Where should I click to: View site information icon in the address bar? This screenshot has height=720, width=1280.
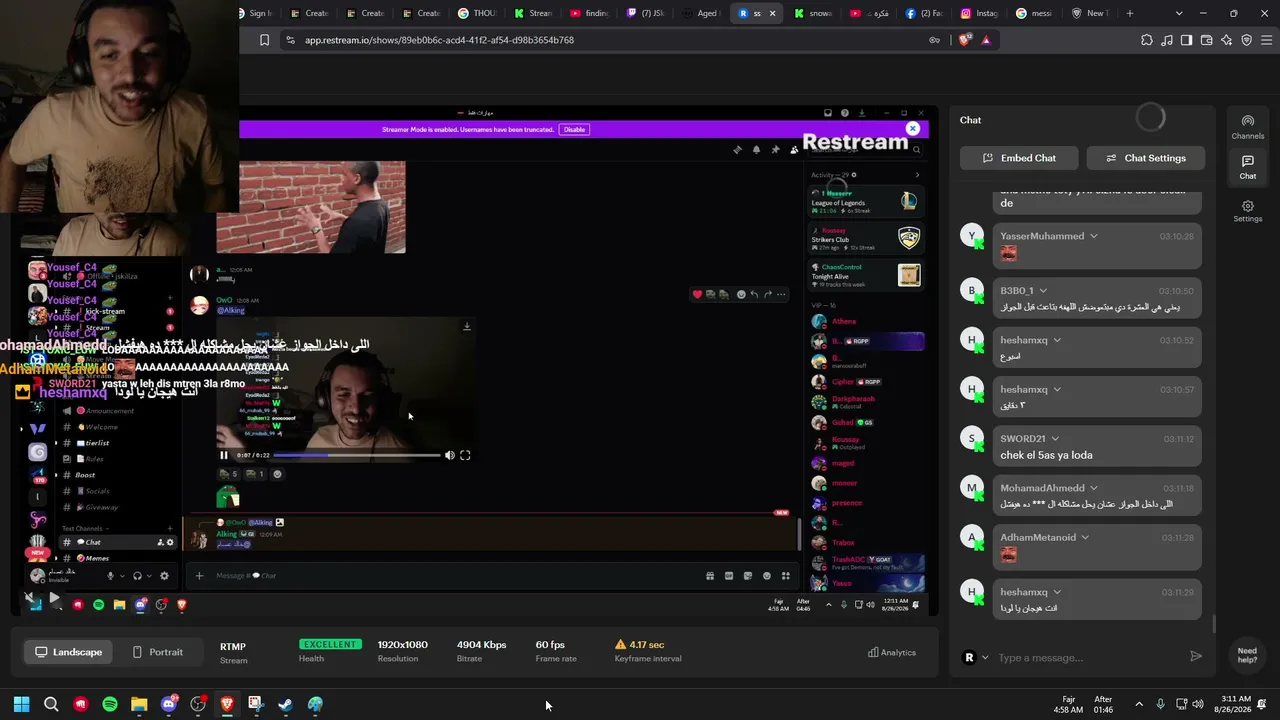pyautogui.click(x=290, y=40)
